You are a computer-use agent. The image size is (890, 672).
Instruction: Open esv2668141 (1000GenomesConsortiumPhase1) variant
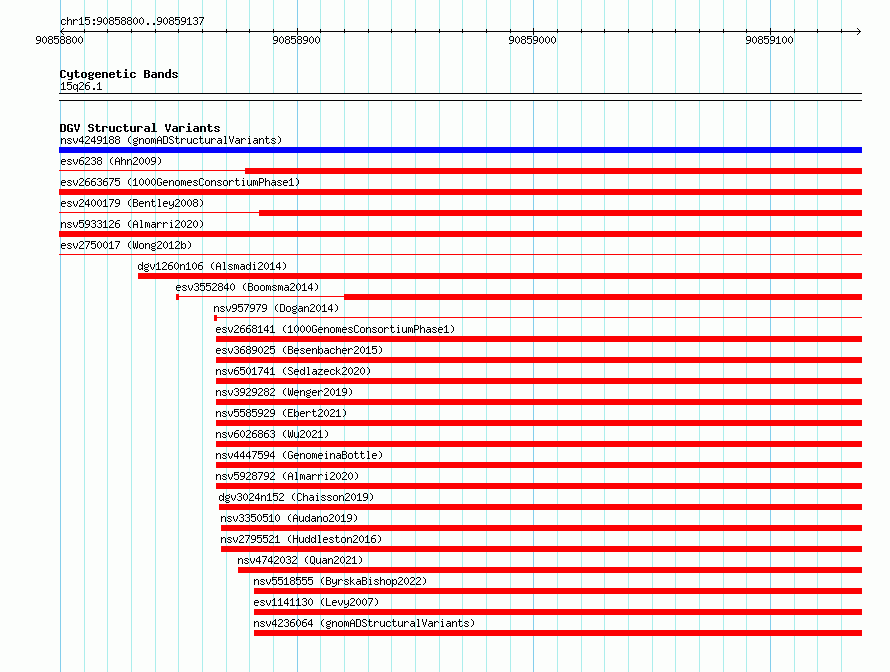335,329
